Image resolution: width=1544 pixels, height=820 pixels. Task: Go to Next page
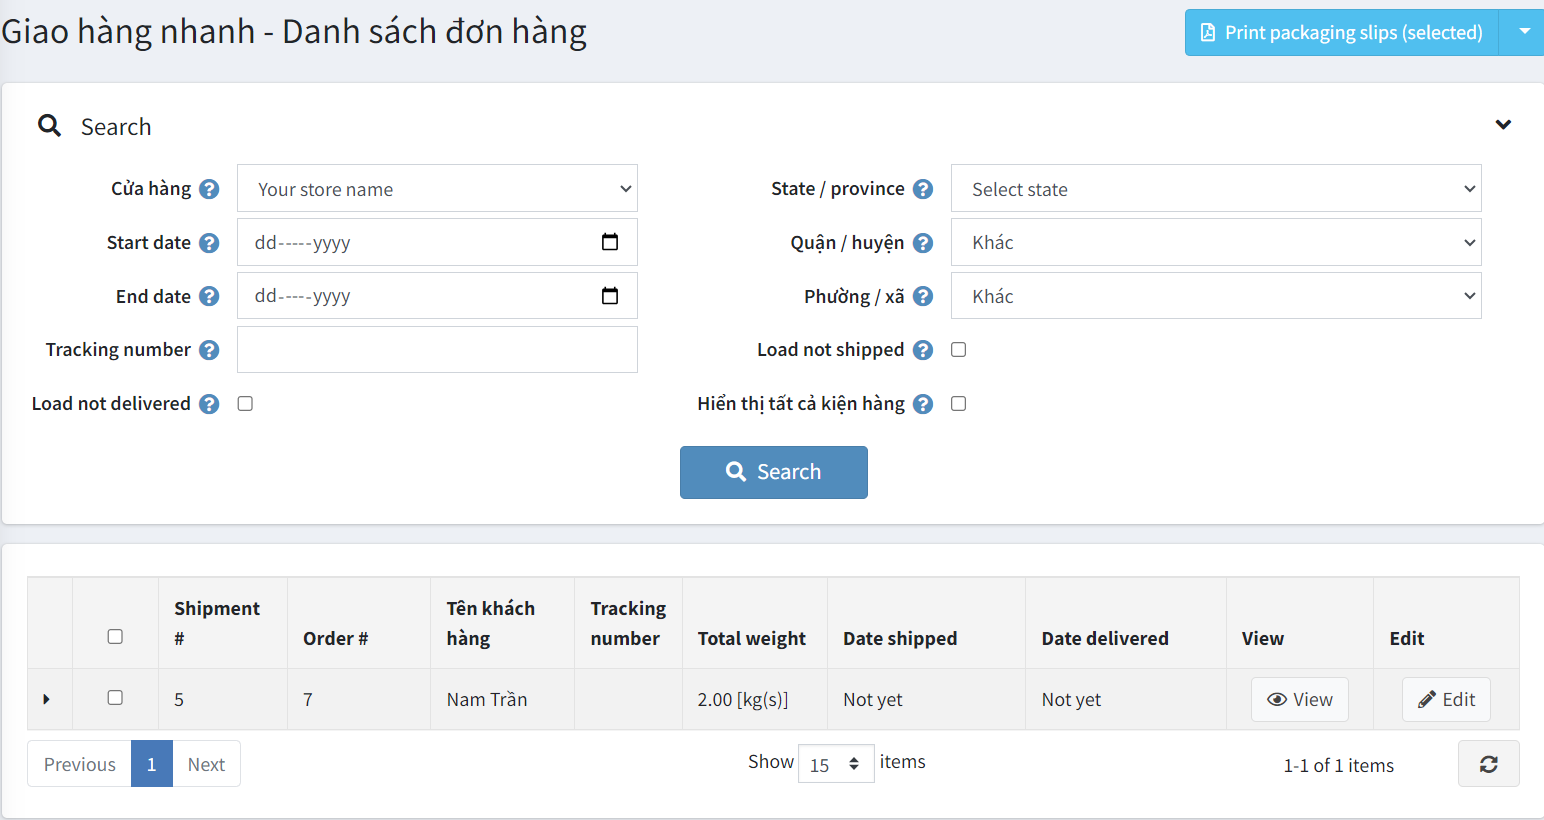(206, 764)
